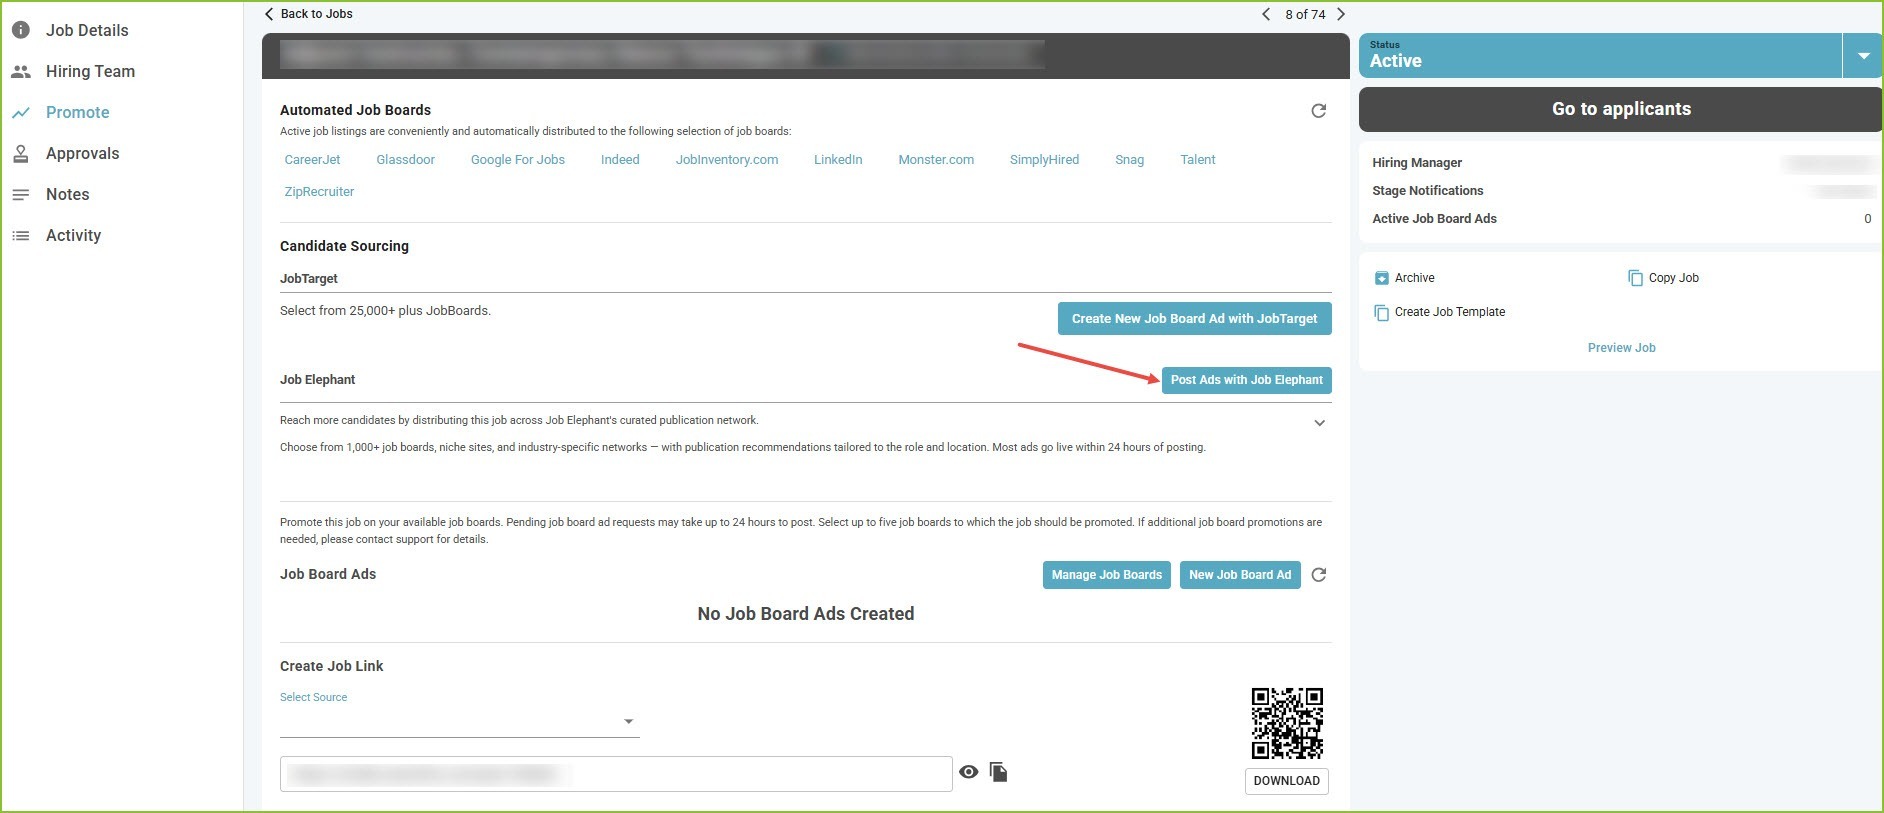Image resolution: width=1884 pixels, height=813 pixels.
Task: Download the QR code
Action: pos(1286,781)
